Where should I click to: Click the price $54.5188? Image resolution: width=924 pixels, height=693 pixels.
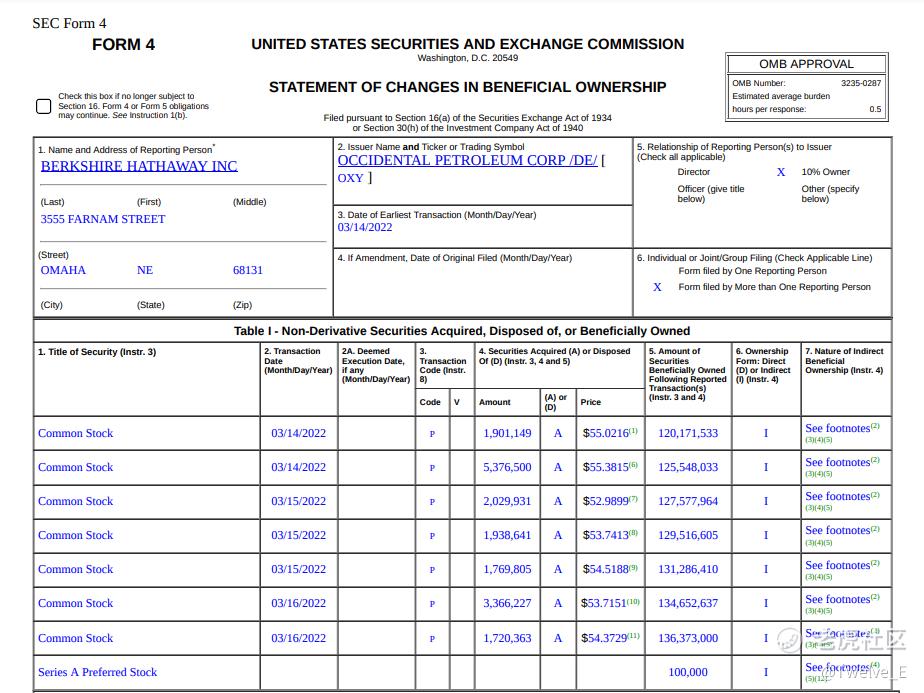tap(606, 570)
